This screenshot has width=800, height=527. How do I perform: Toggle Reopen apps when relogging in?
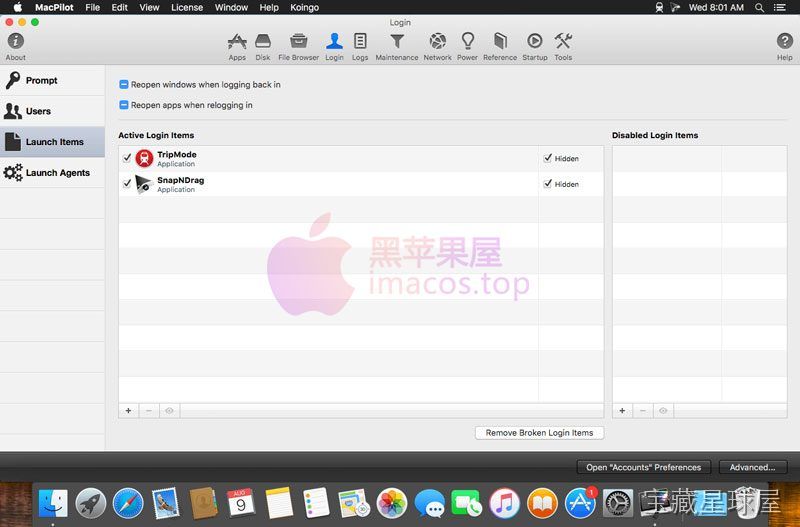tap(123, 105)
